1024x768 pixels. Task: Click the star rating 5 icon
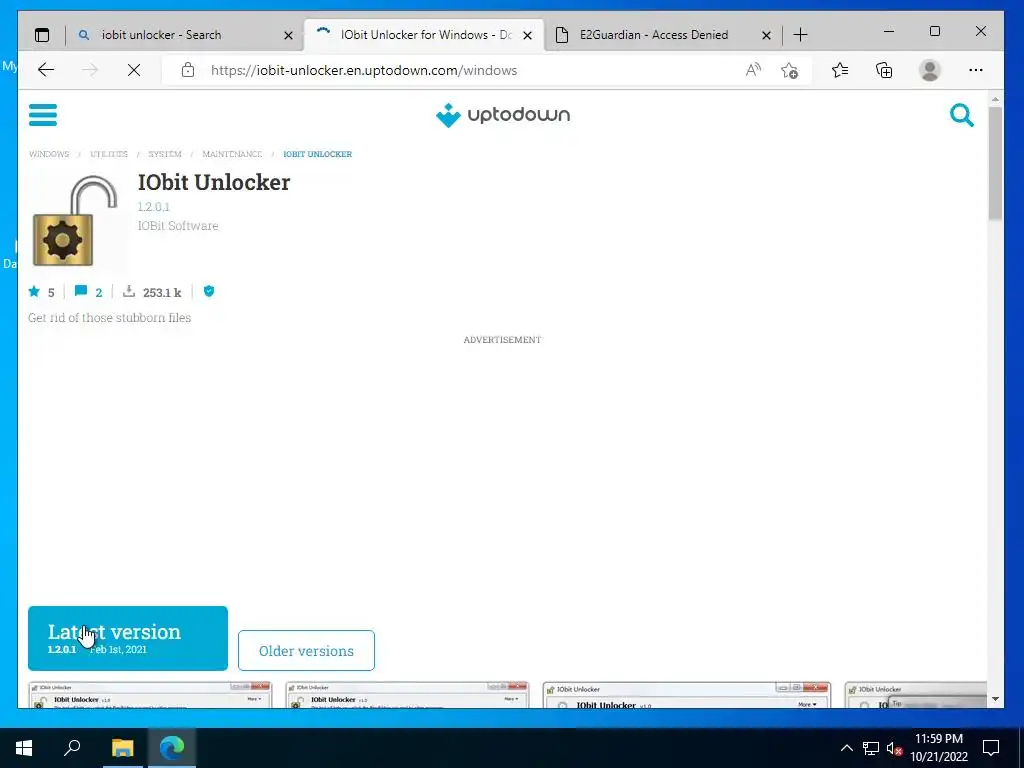click(x=34, y=291)
